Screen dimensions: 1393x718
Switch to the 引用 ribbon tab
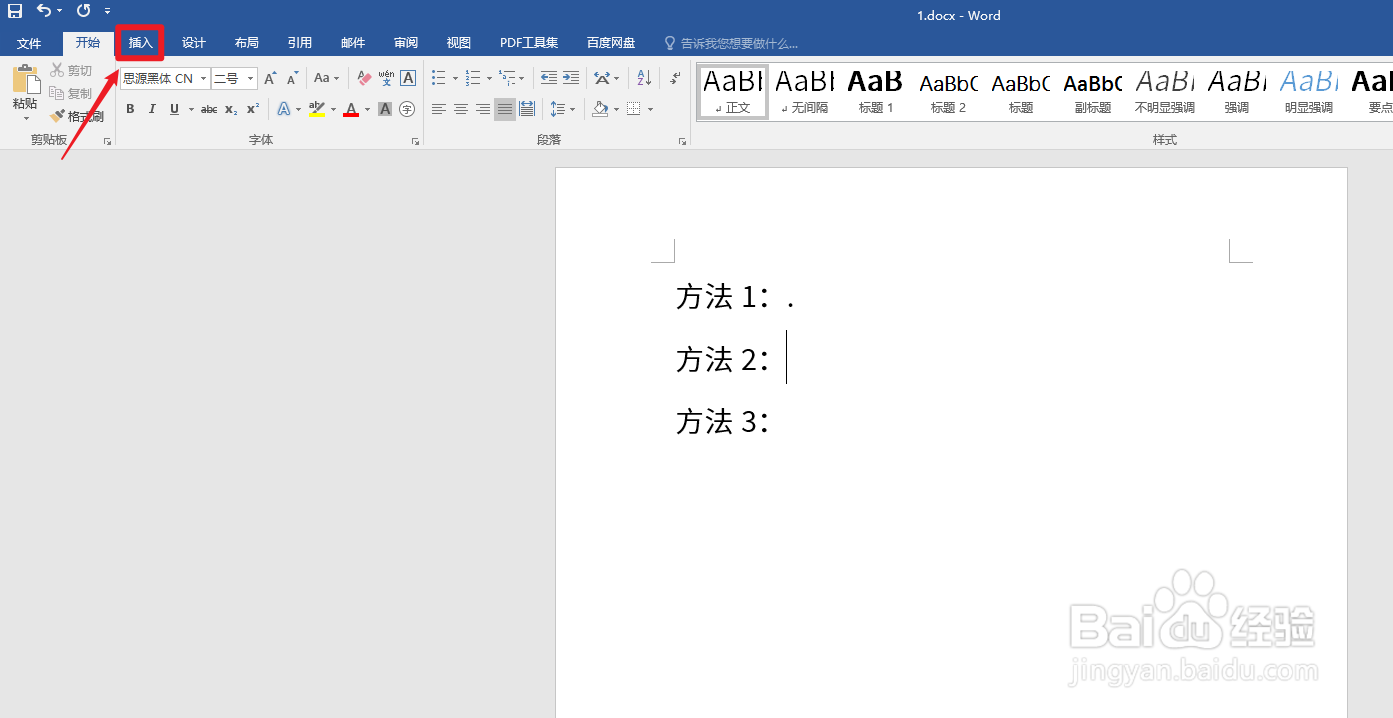click(299, 43)
